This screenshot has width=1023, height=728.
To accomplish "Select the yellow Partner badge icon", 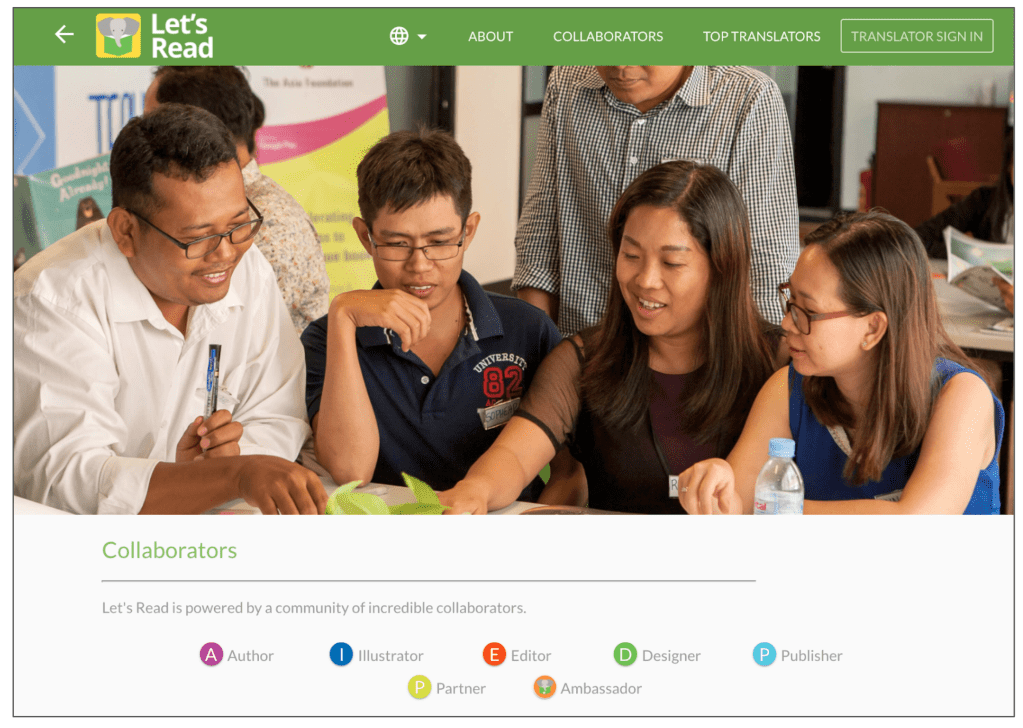I will coord(420,687).
